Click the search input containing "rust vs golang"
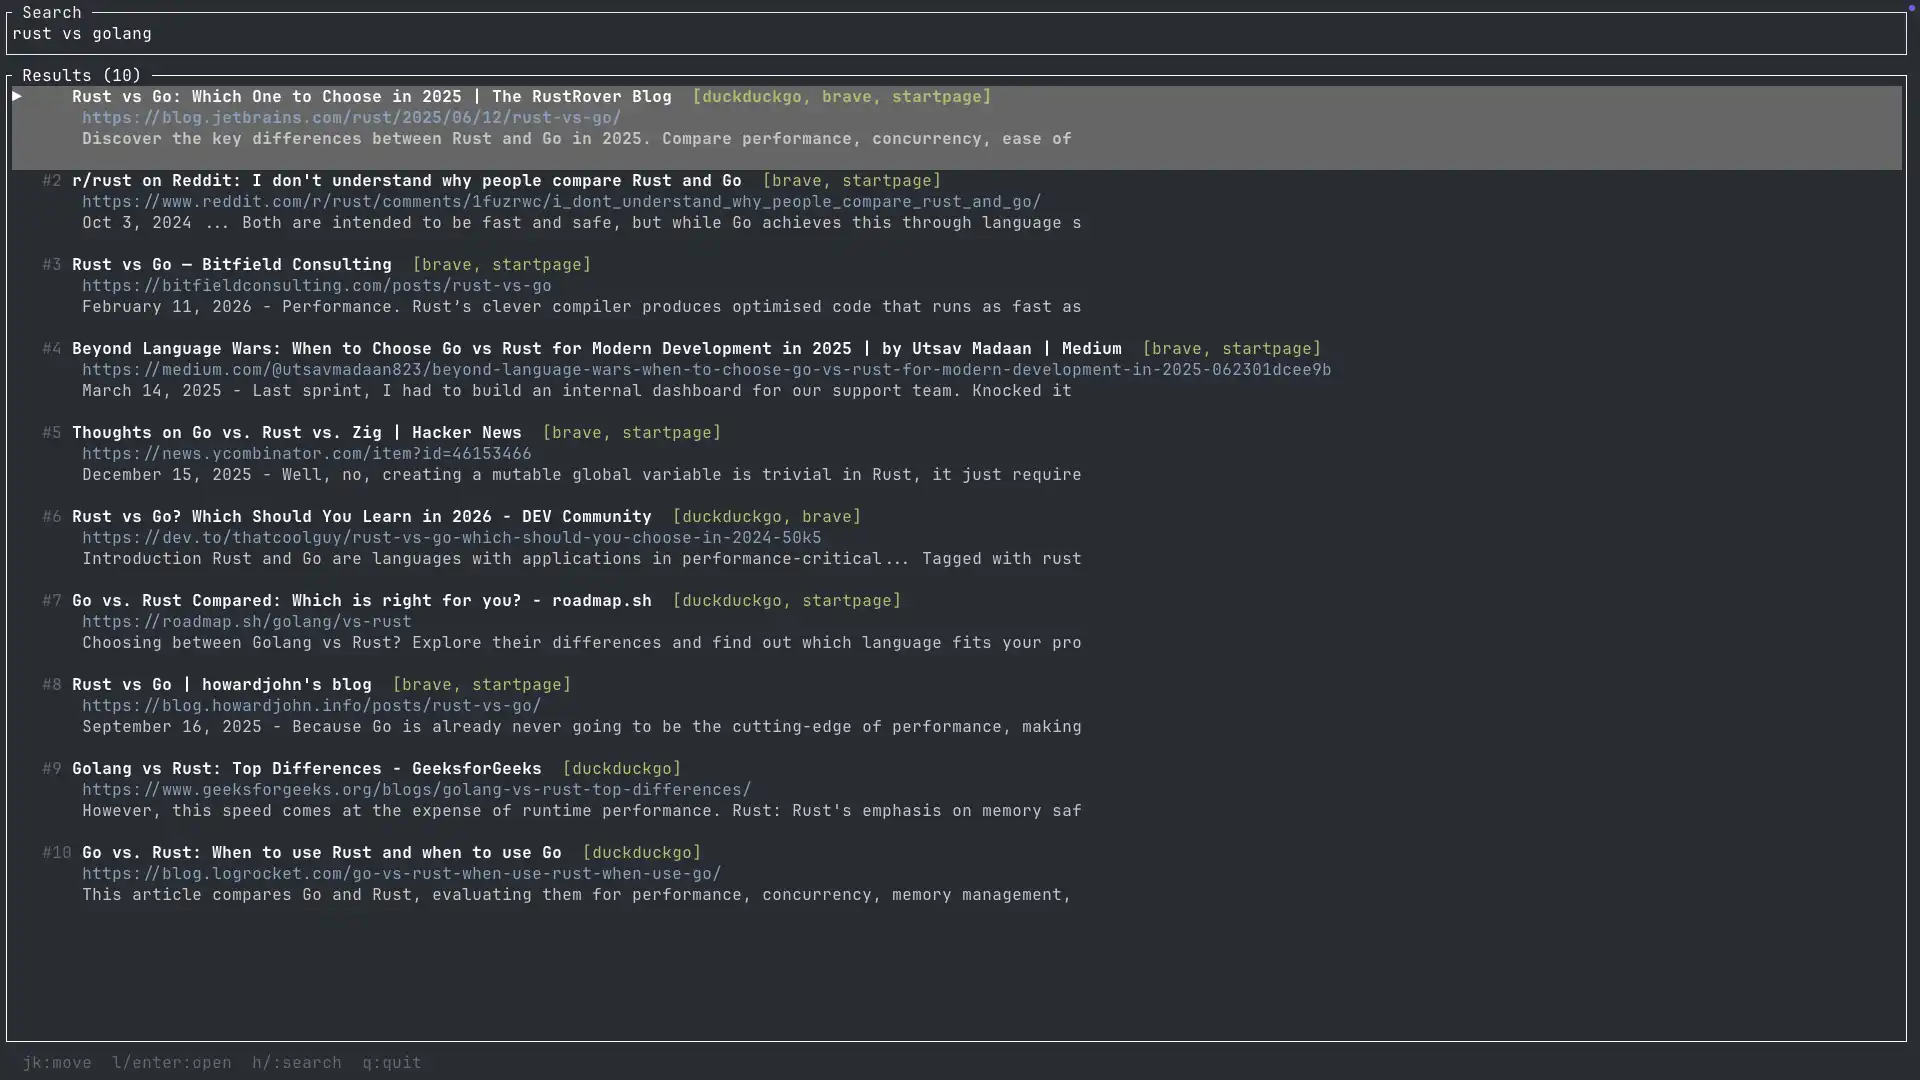1920x1080 pixels. click(956, 34)
